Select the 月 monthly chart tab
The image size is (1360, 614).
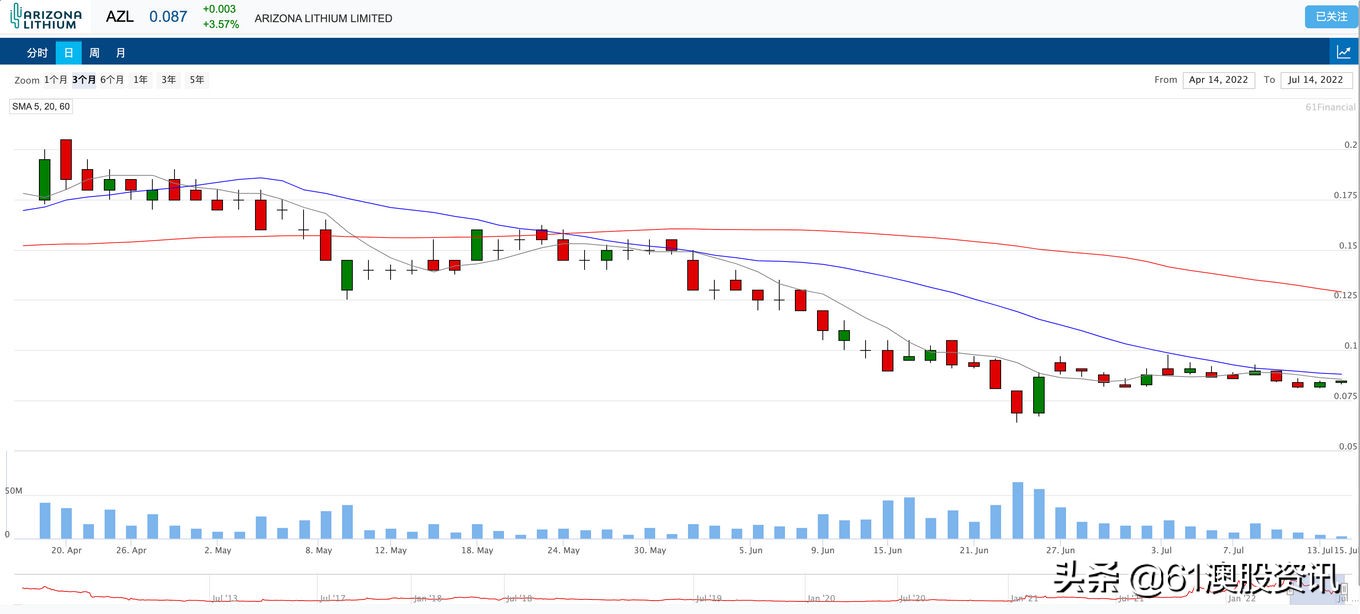coord(120,53)
